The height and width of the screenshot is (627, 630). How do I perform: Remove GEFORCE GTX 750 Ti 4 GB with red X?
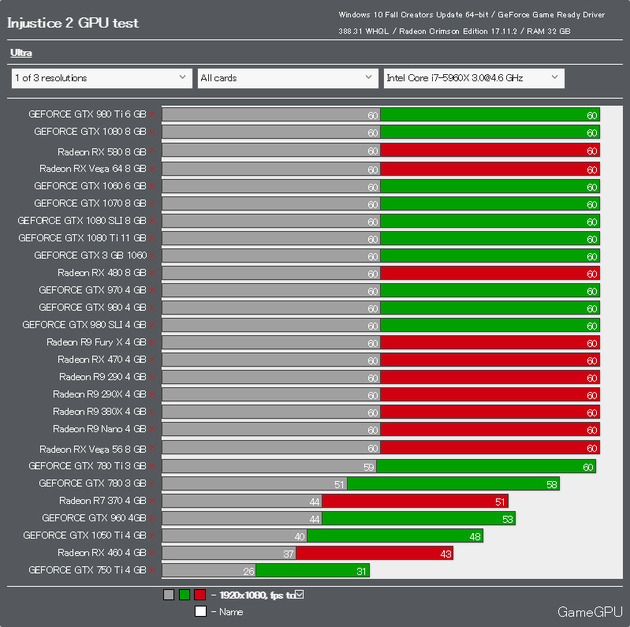152,570
